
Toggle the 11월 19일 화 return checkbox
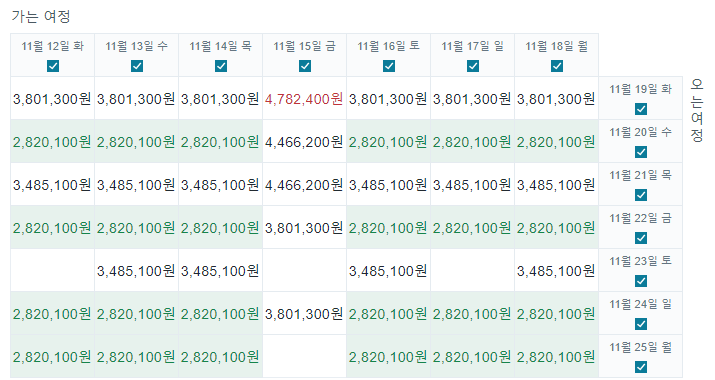pos(641,109)
